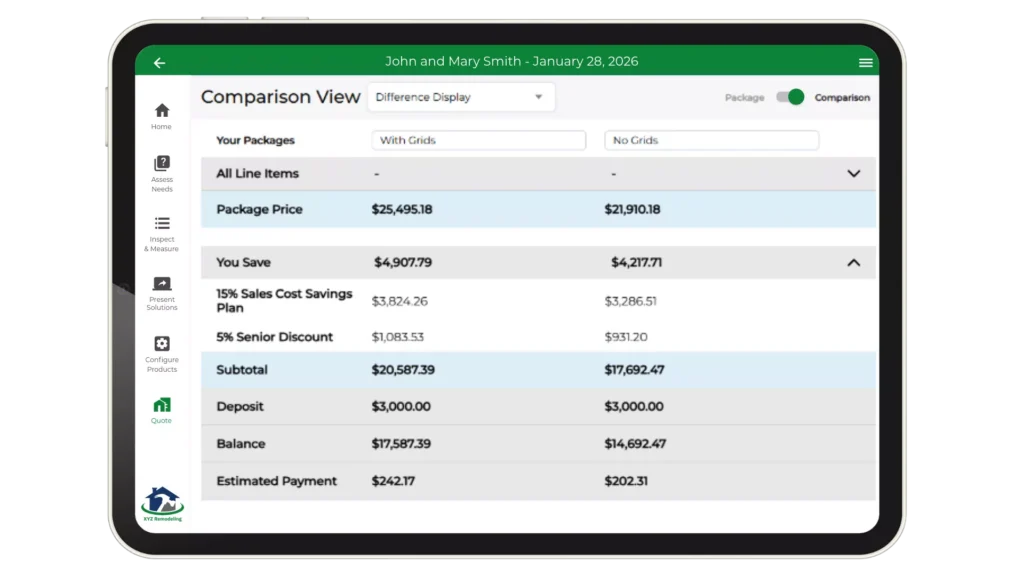Click the Deposit row label
The height and width of the screenshot is (576, 1024).
click(240, 407)
